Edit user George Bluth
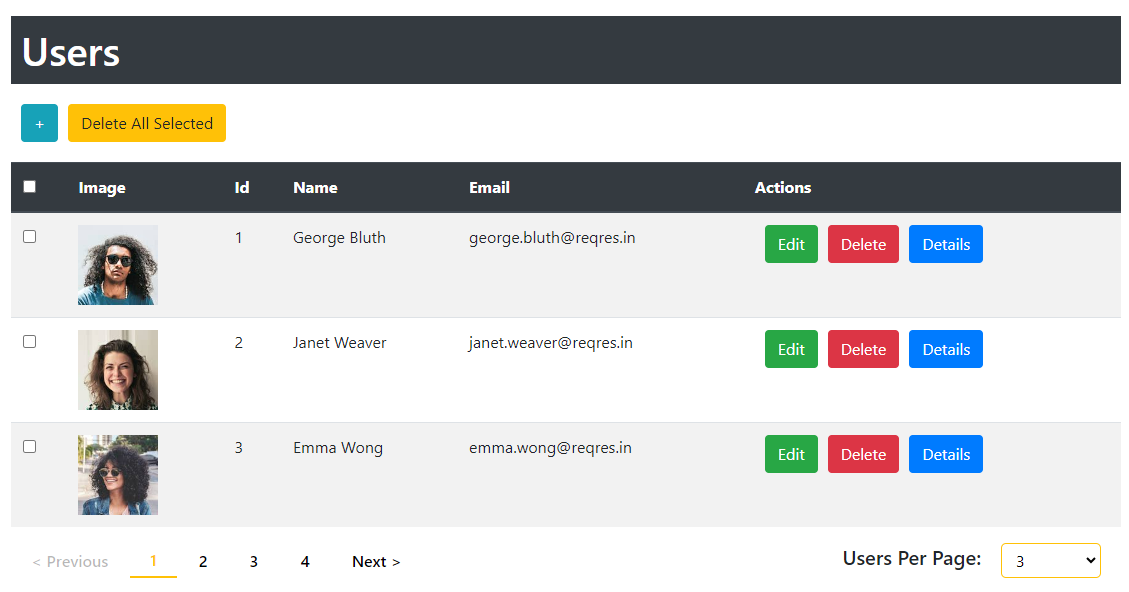 click(x=791, y=244)
